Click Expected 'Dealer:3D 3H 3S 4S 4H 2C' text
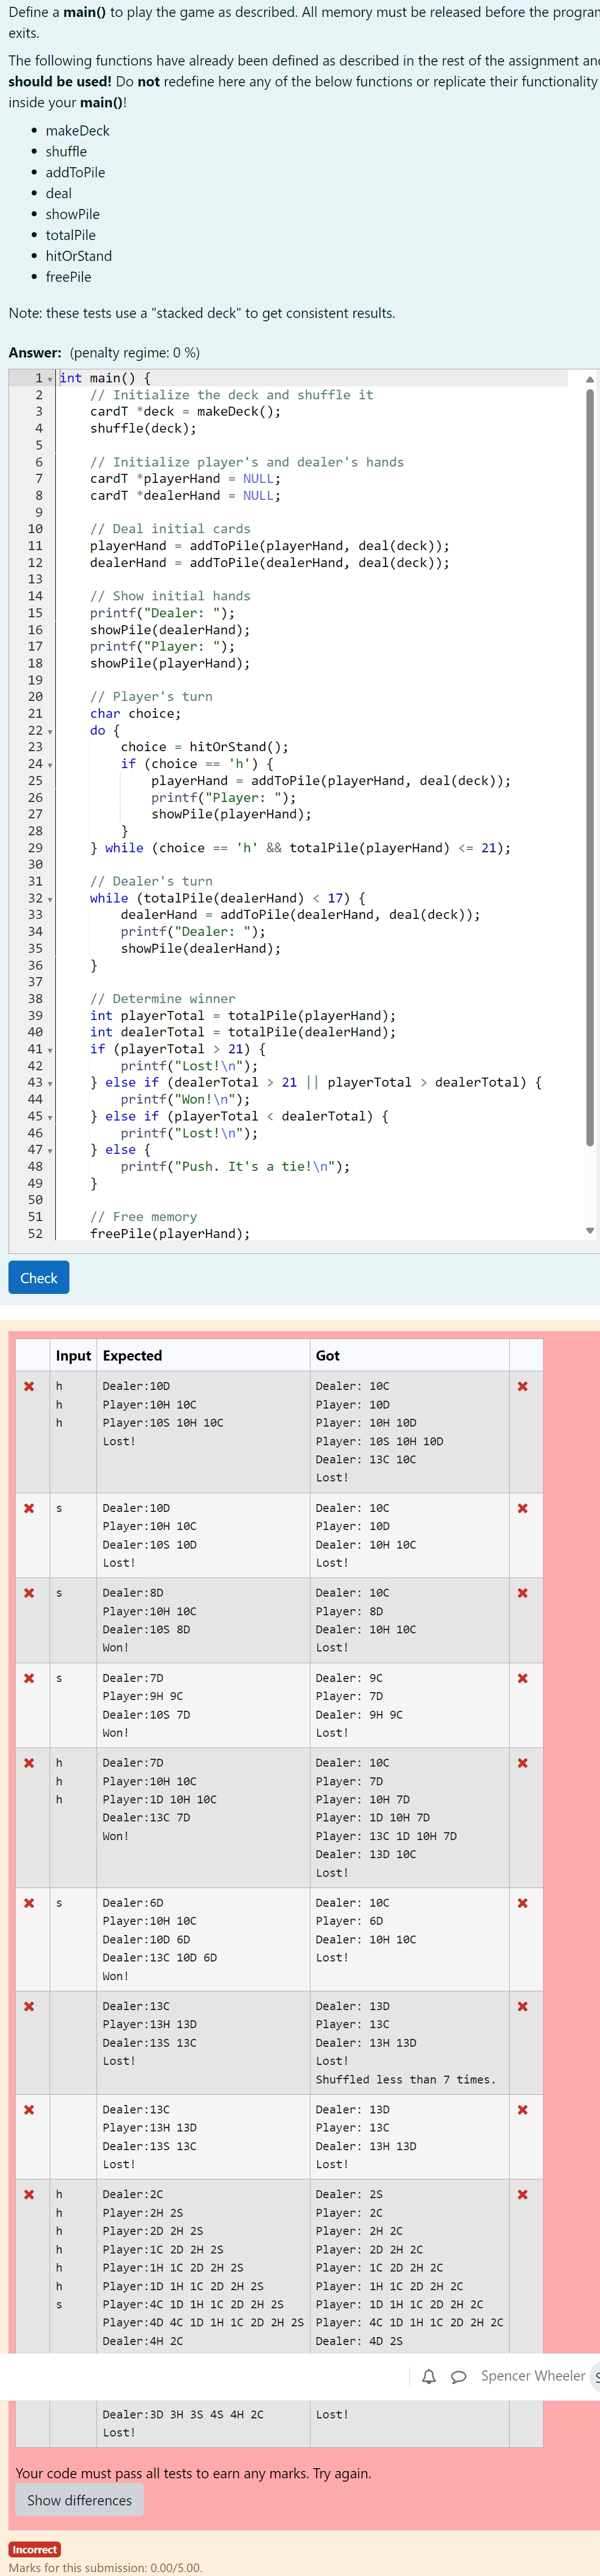 coord(183,2414)
